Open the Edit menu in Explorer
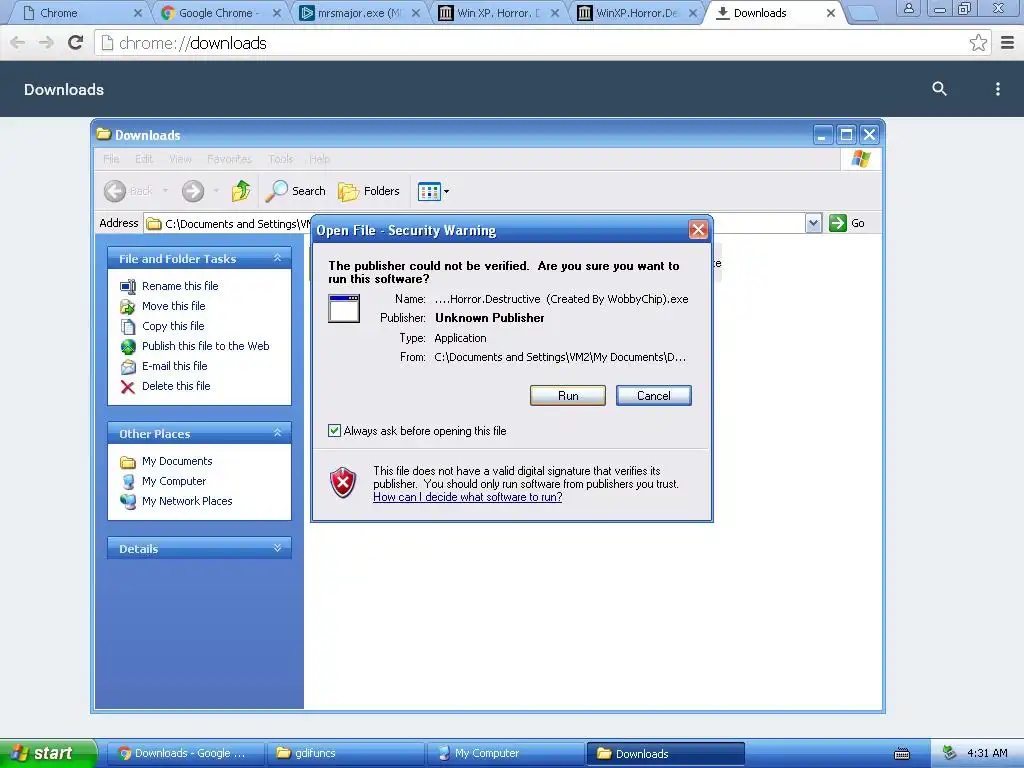The height and width of the screenshot is (768, 1024). [x=144, y=159]
